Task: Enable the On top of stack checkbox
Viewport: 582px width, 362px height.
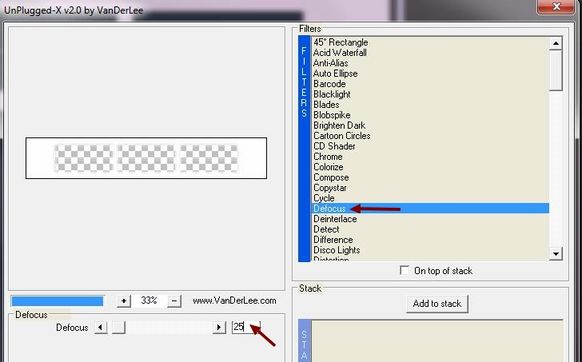Action: pos(404,270)
